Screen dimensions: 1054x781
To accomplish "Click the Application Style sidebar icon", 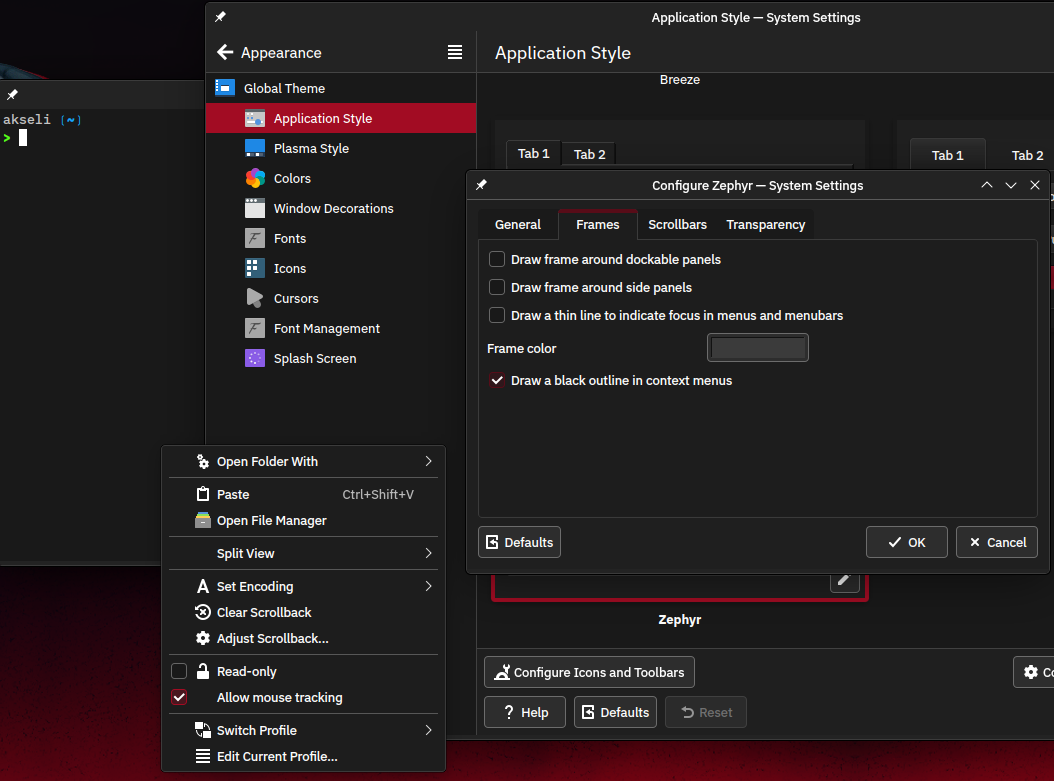I will pyautogui.click(x=255, y=118).
